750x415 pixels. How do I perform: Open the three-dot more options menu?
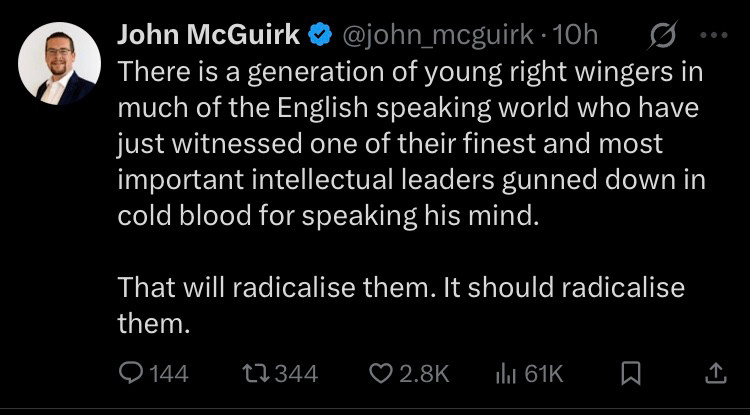(710, 35)
